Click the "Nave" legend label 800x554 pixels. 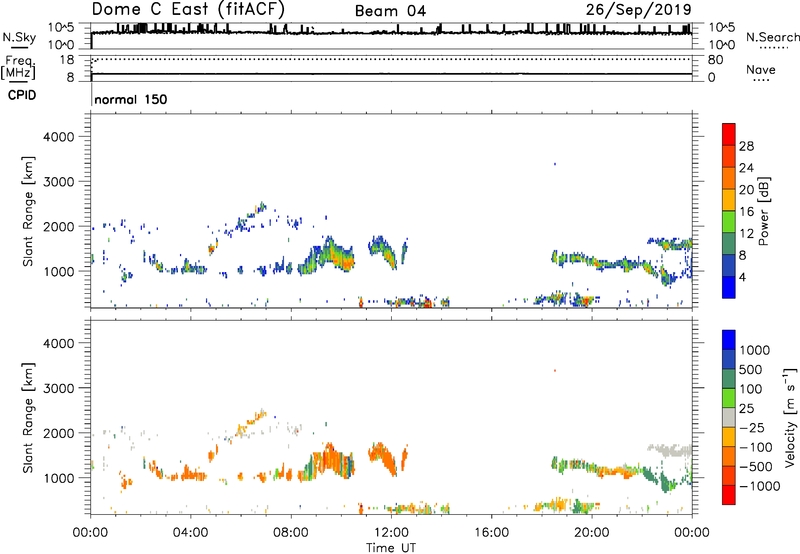761,69
